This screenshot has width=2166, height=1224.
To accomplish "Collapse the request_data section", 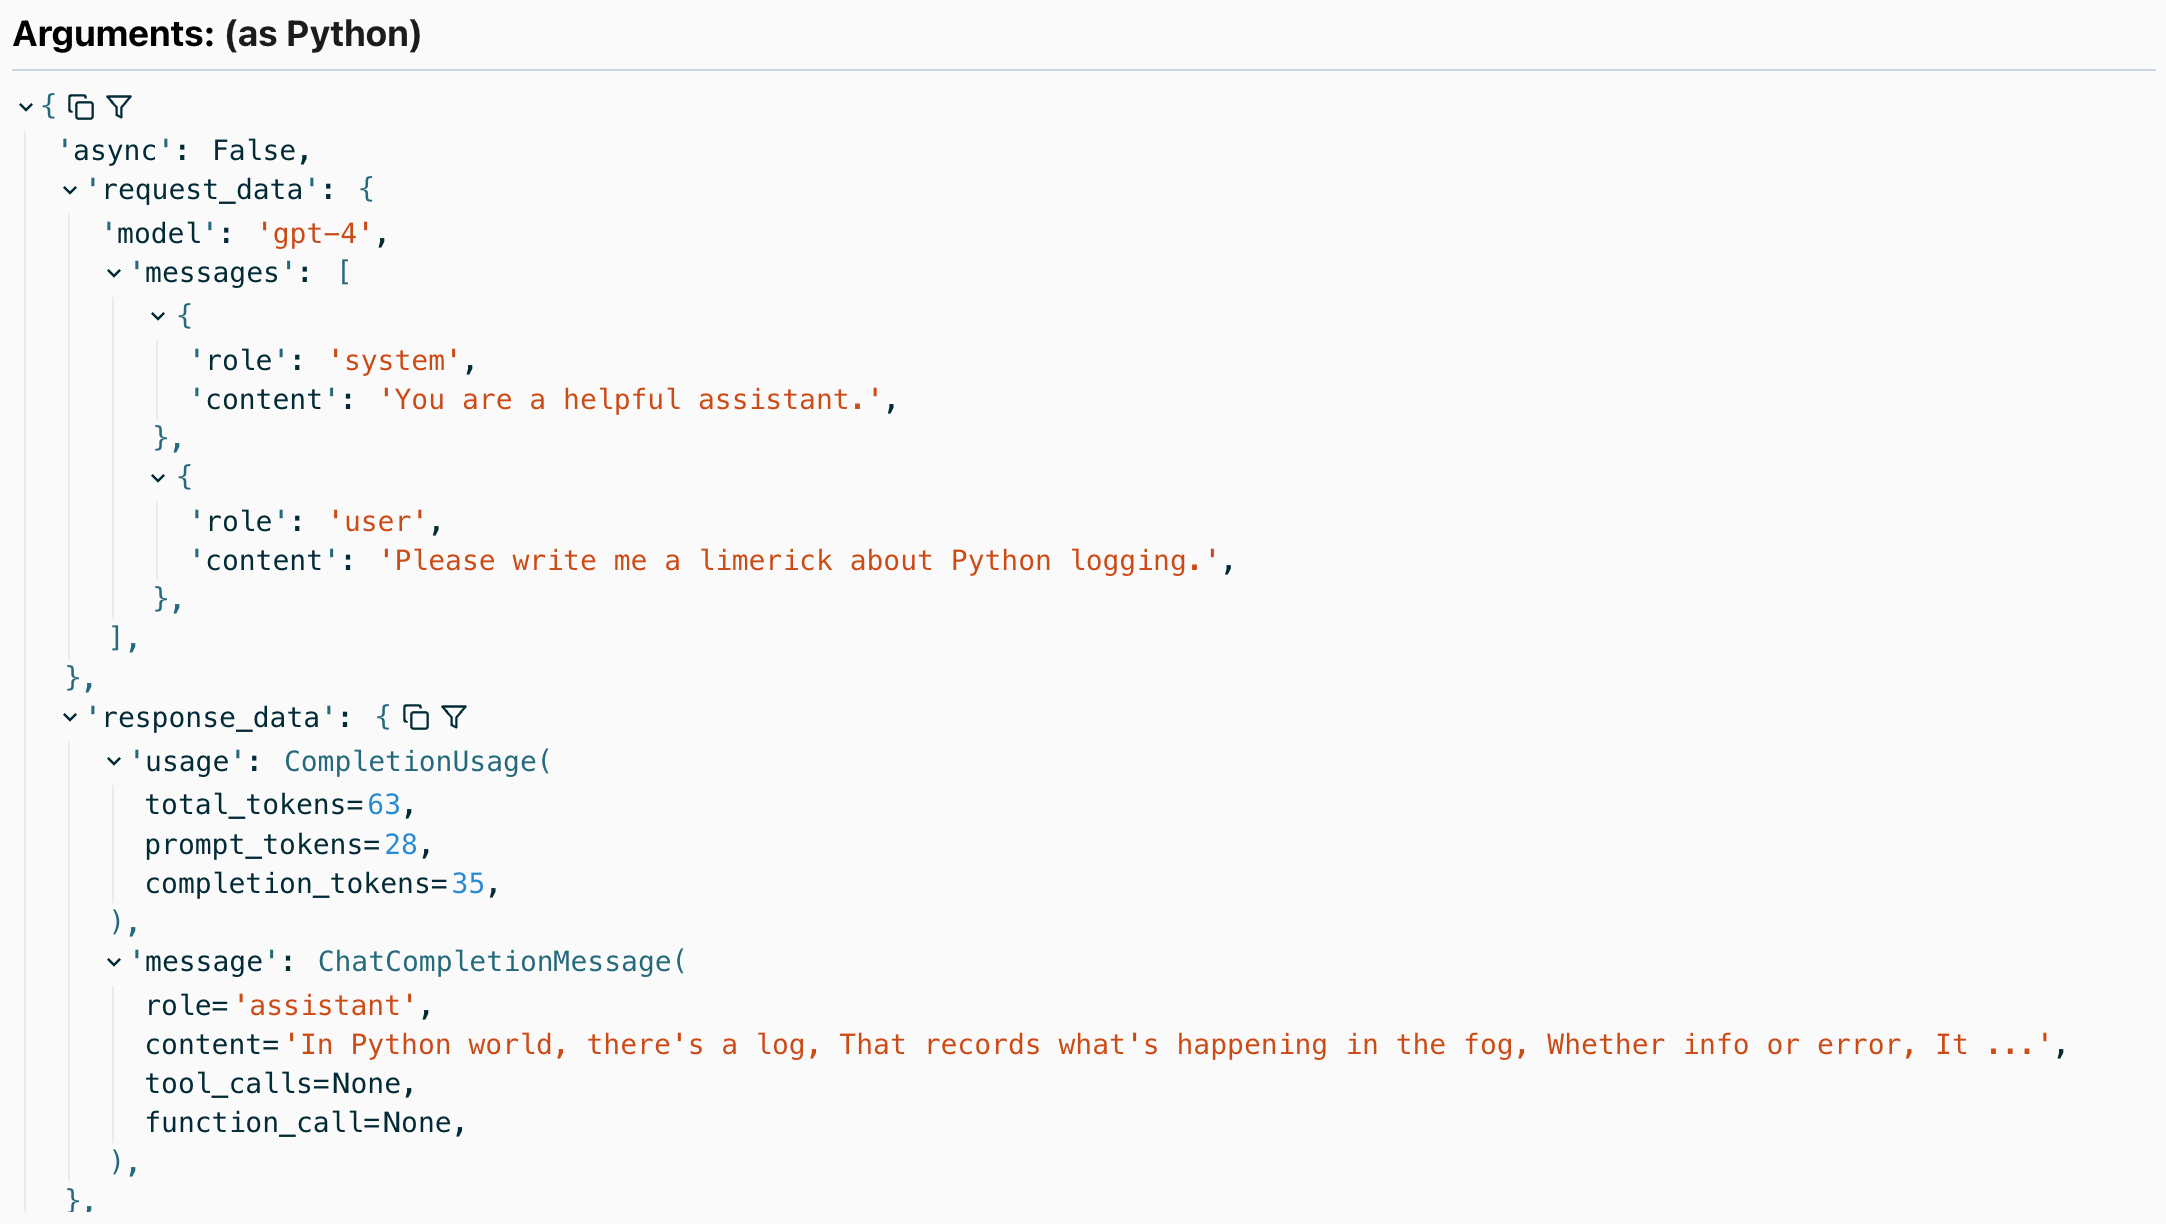I will [x=68, y=189].
